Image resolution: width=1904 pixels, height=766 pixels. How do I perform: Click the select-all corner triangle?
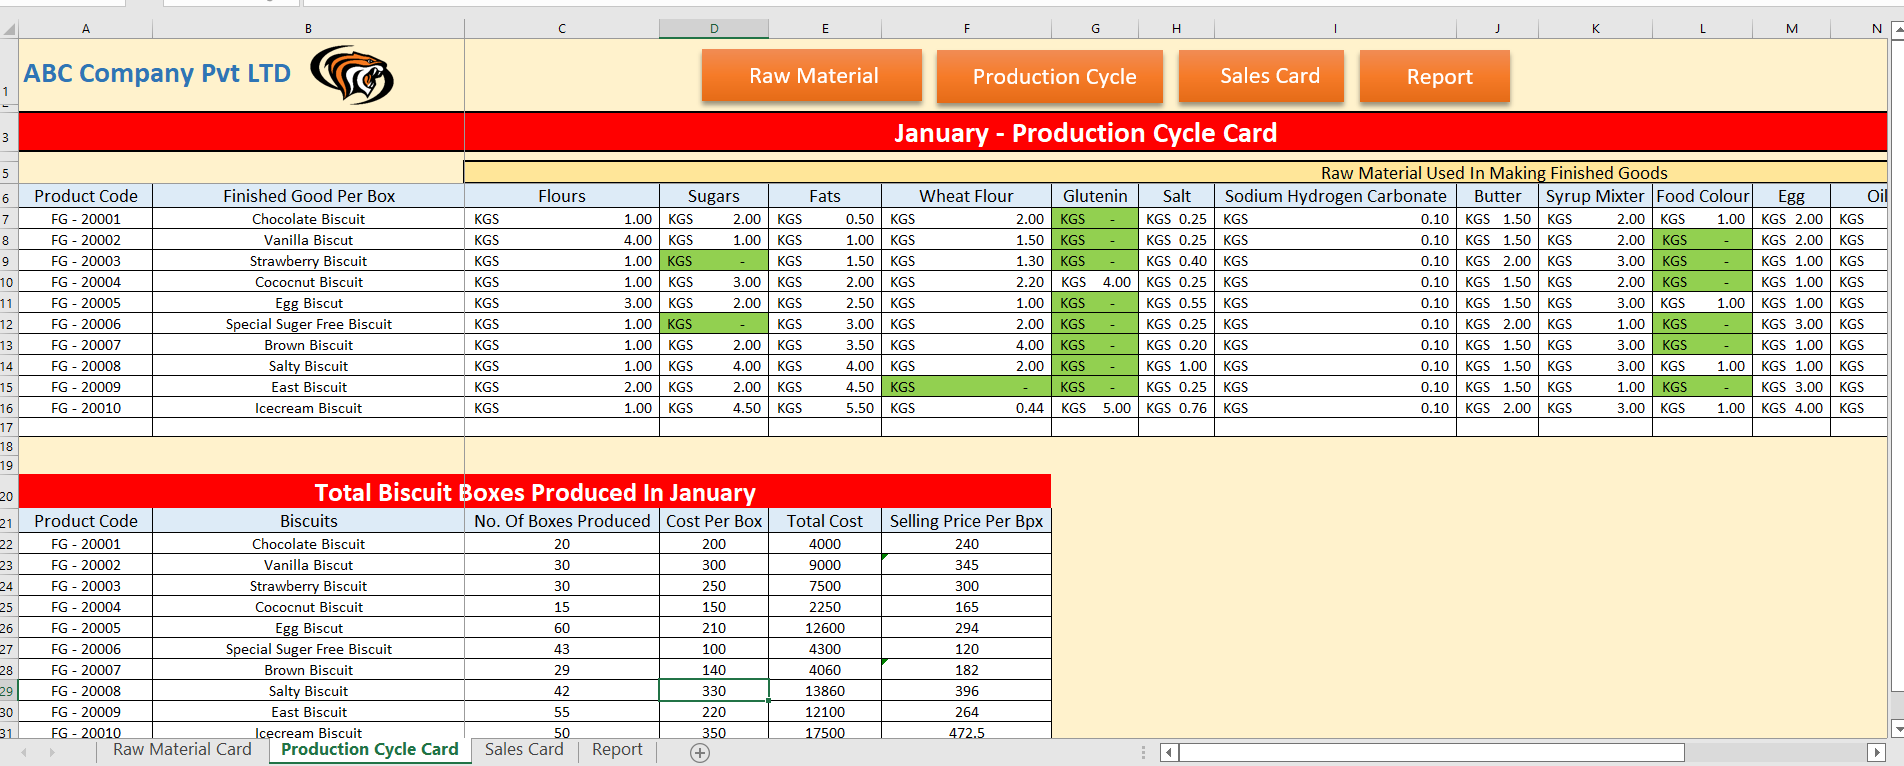tap(9, 29)
